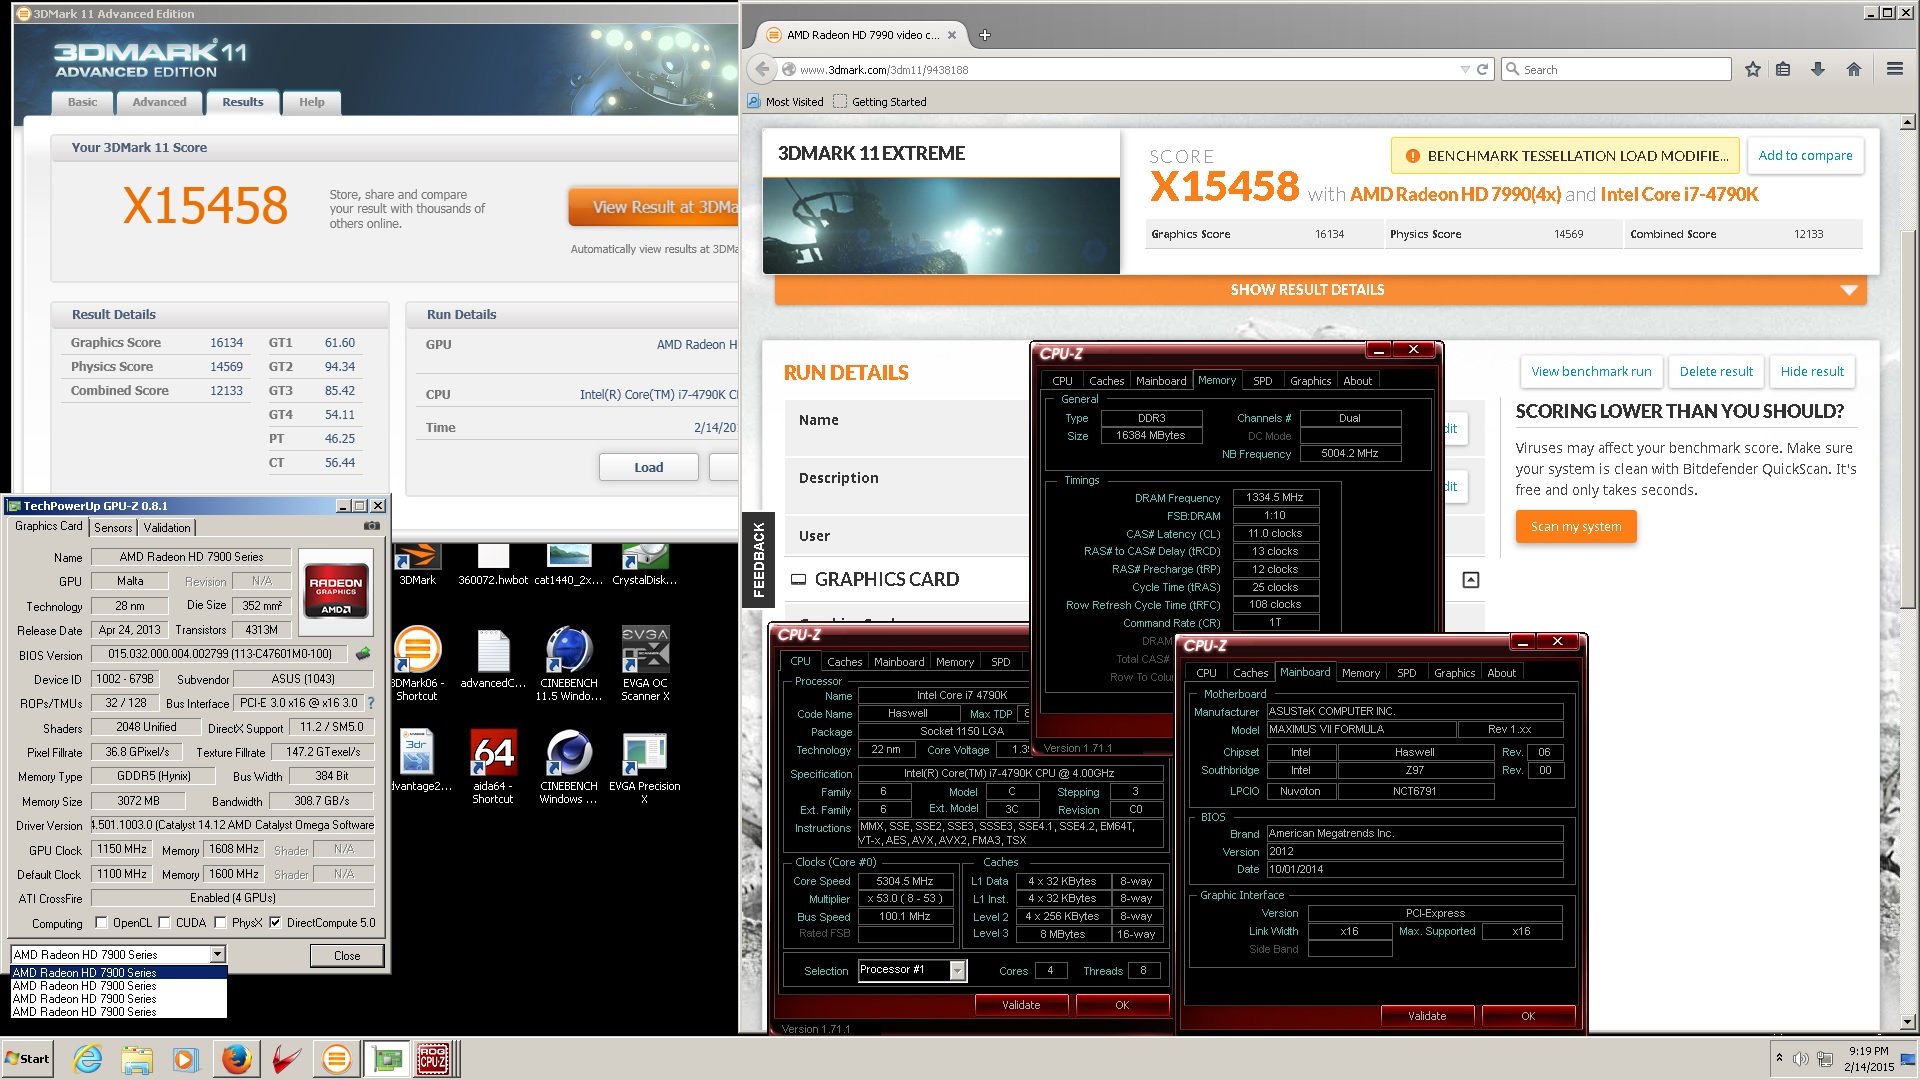Open the CrystalDisk desktop shortcut
Image resolution: width=1920 pixels, height=1080 pixels.
[645, 563]
